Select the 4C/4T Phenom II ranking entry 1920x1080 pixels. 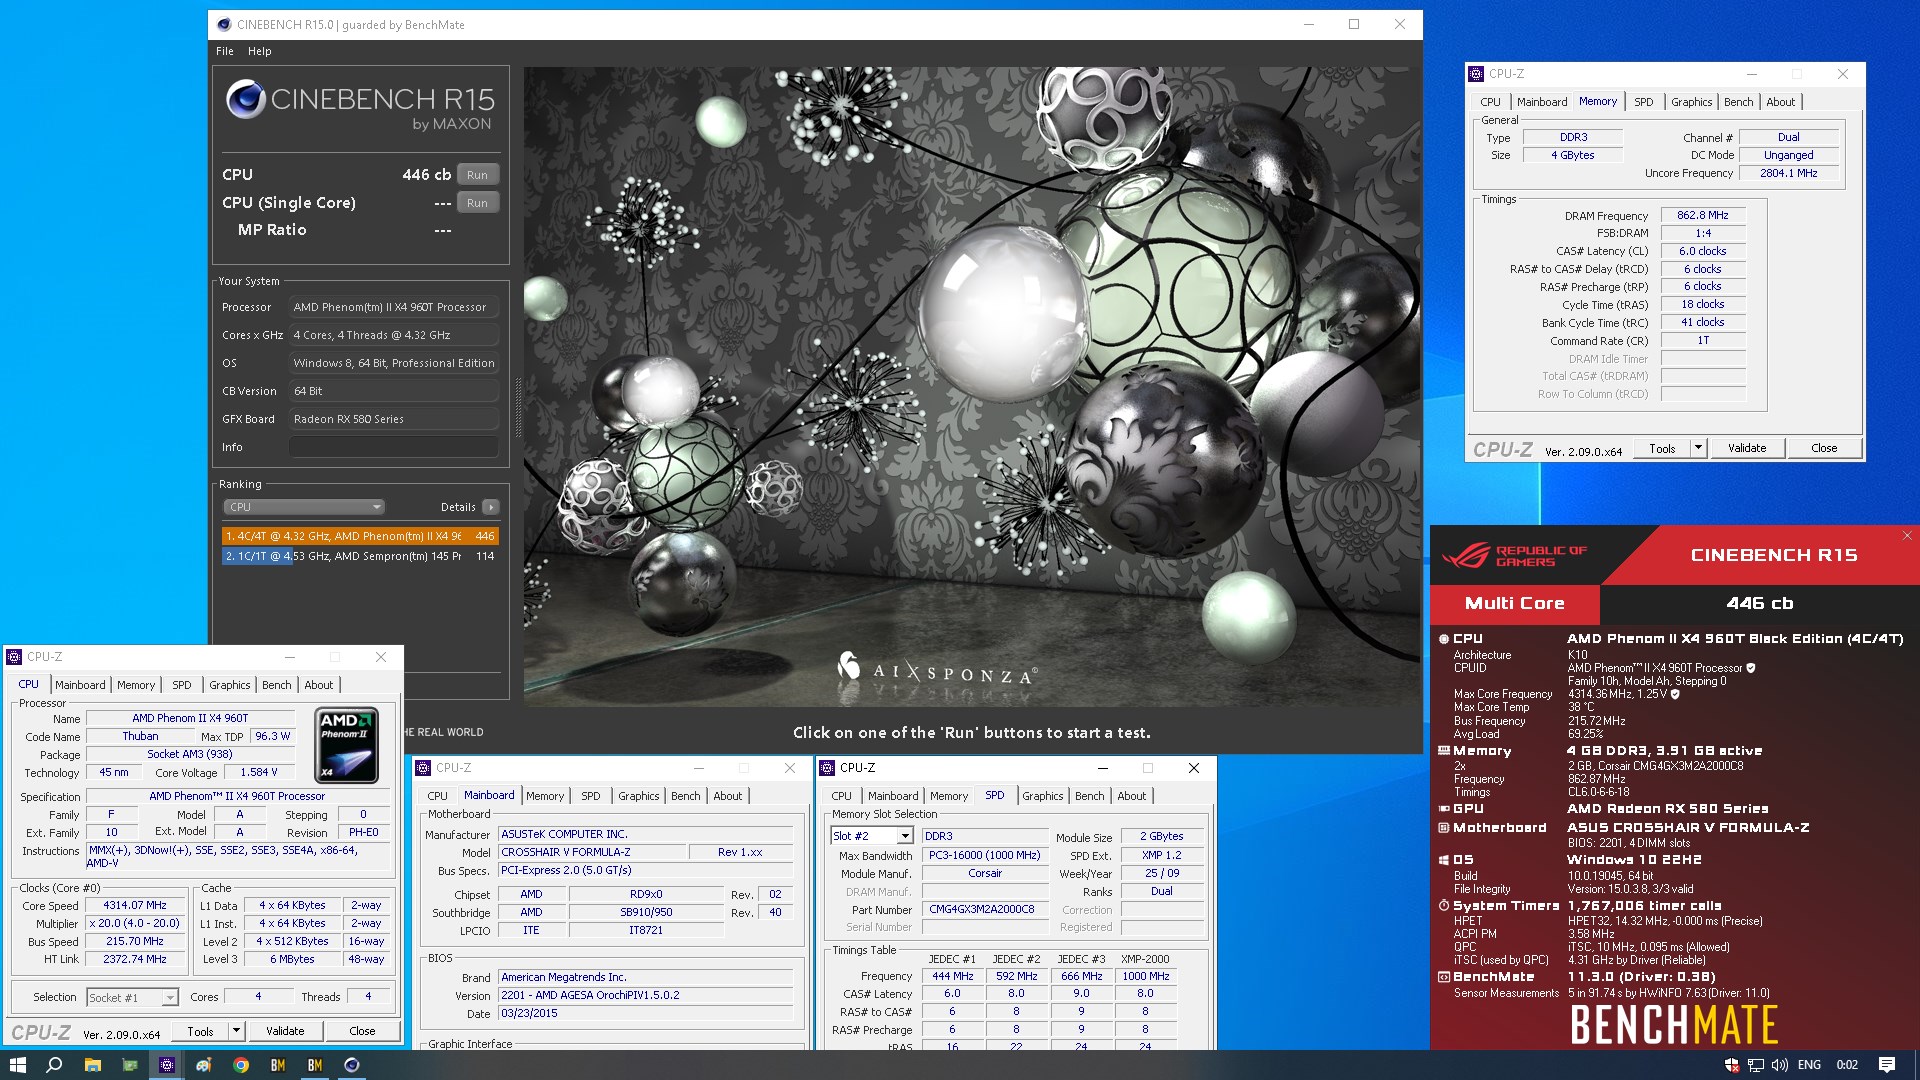pyautogui.click(x=360, y=536)
